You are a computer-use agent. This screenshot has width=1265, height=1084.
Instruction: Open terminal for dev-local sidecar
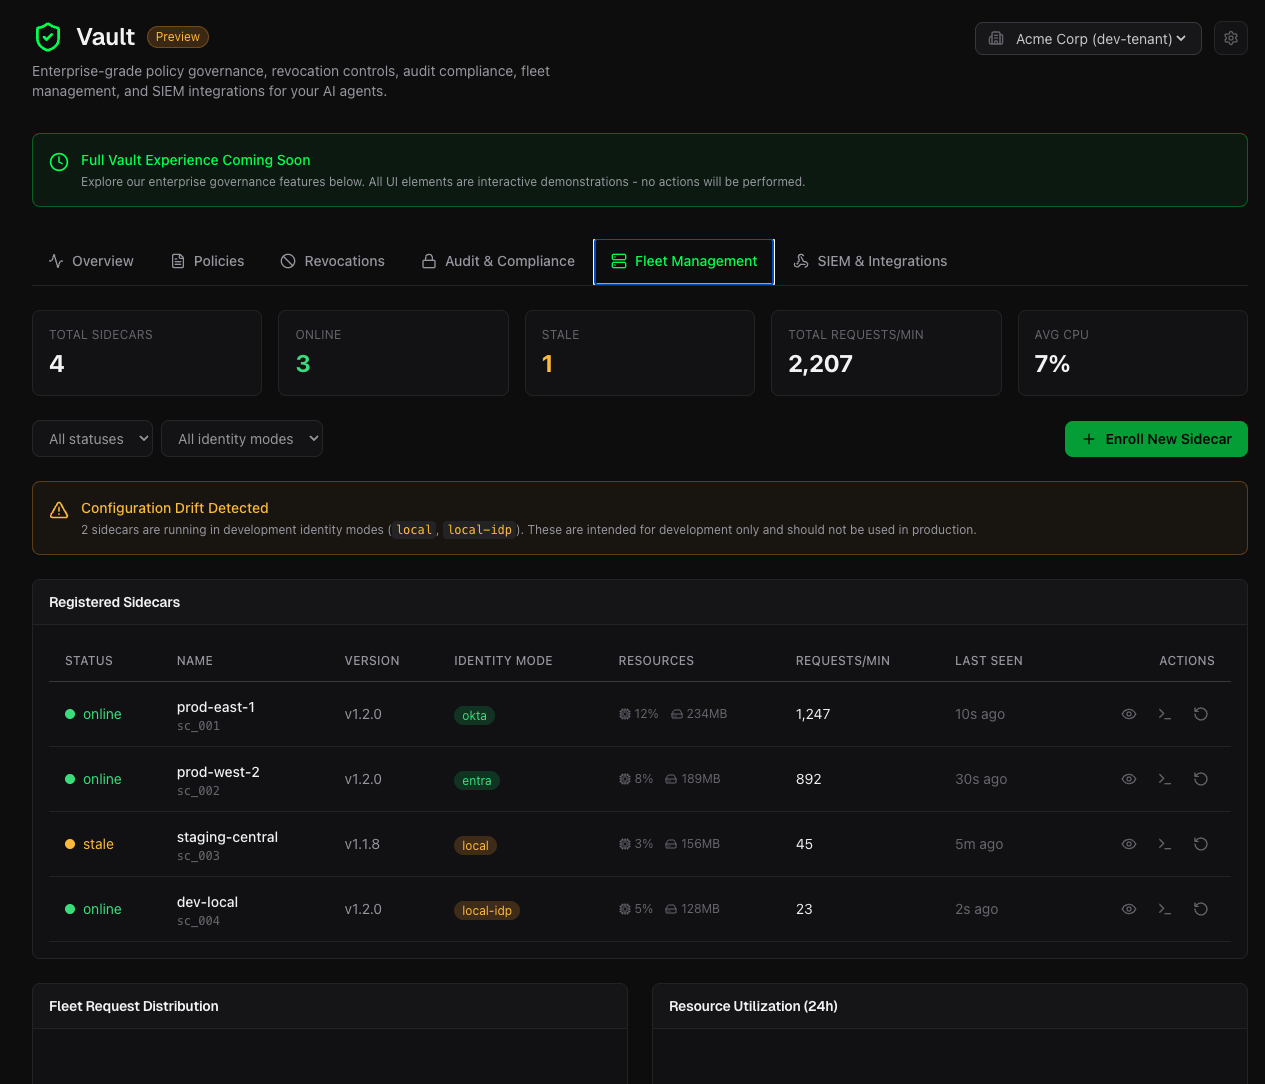1164,909
